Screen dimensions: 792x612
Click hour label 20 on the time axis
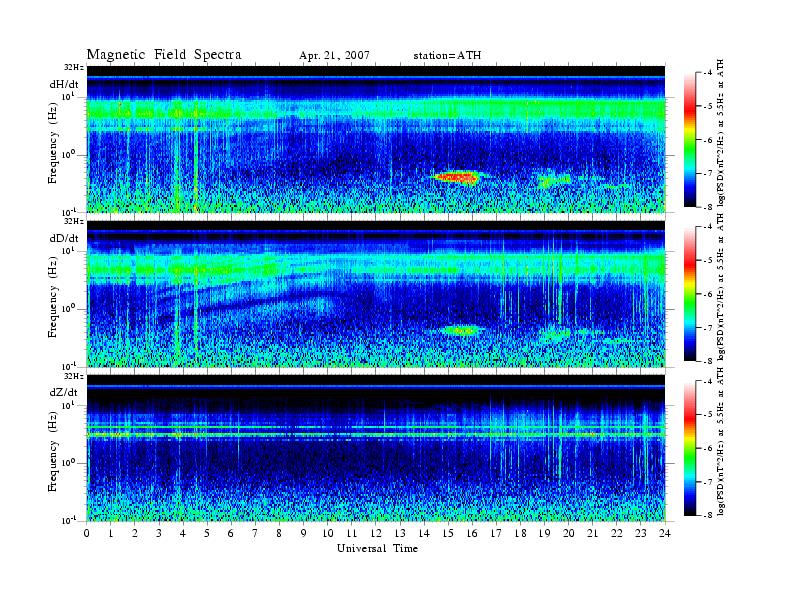click(x=569, y=533)
